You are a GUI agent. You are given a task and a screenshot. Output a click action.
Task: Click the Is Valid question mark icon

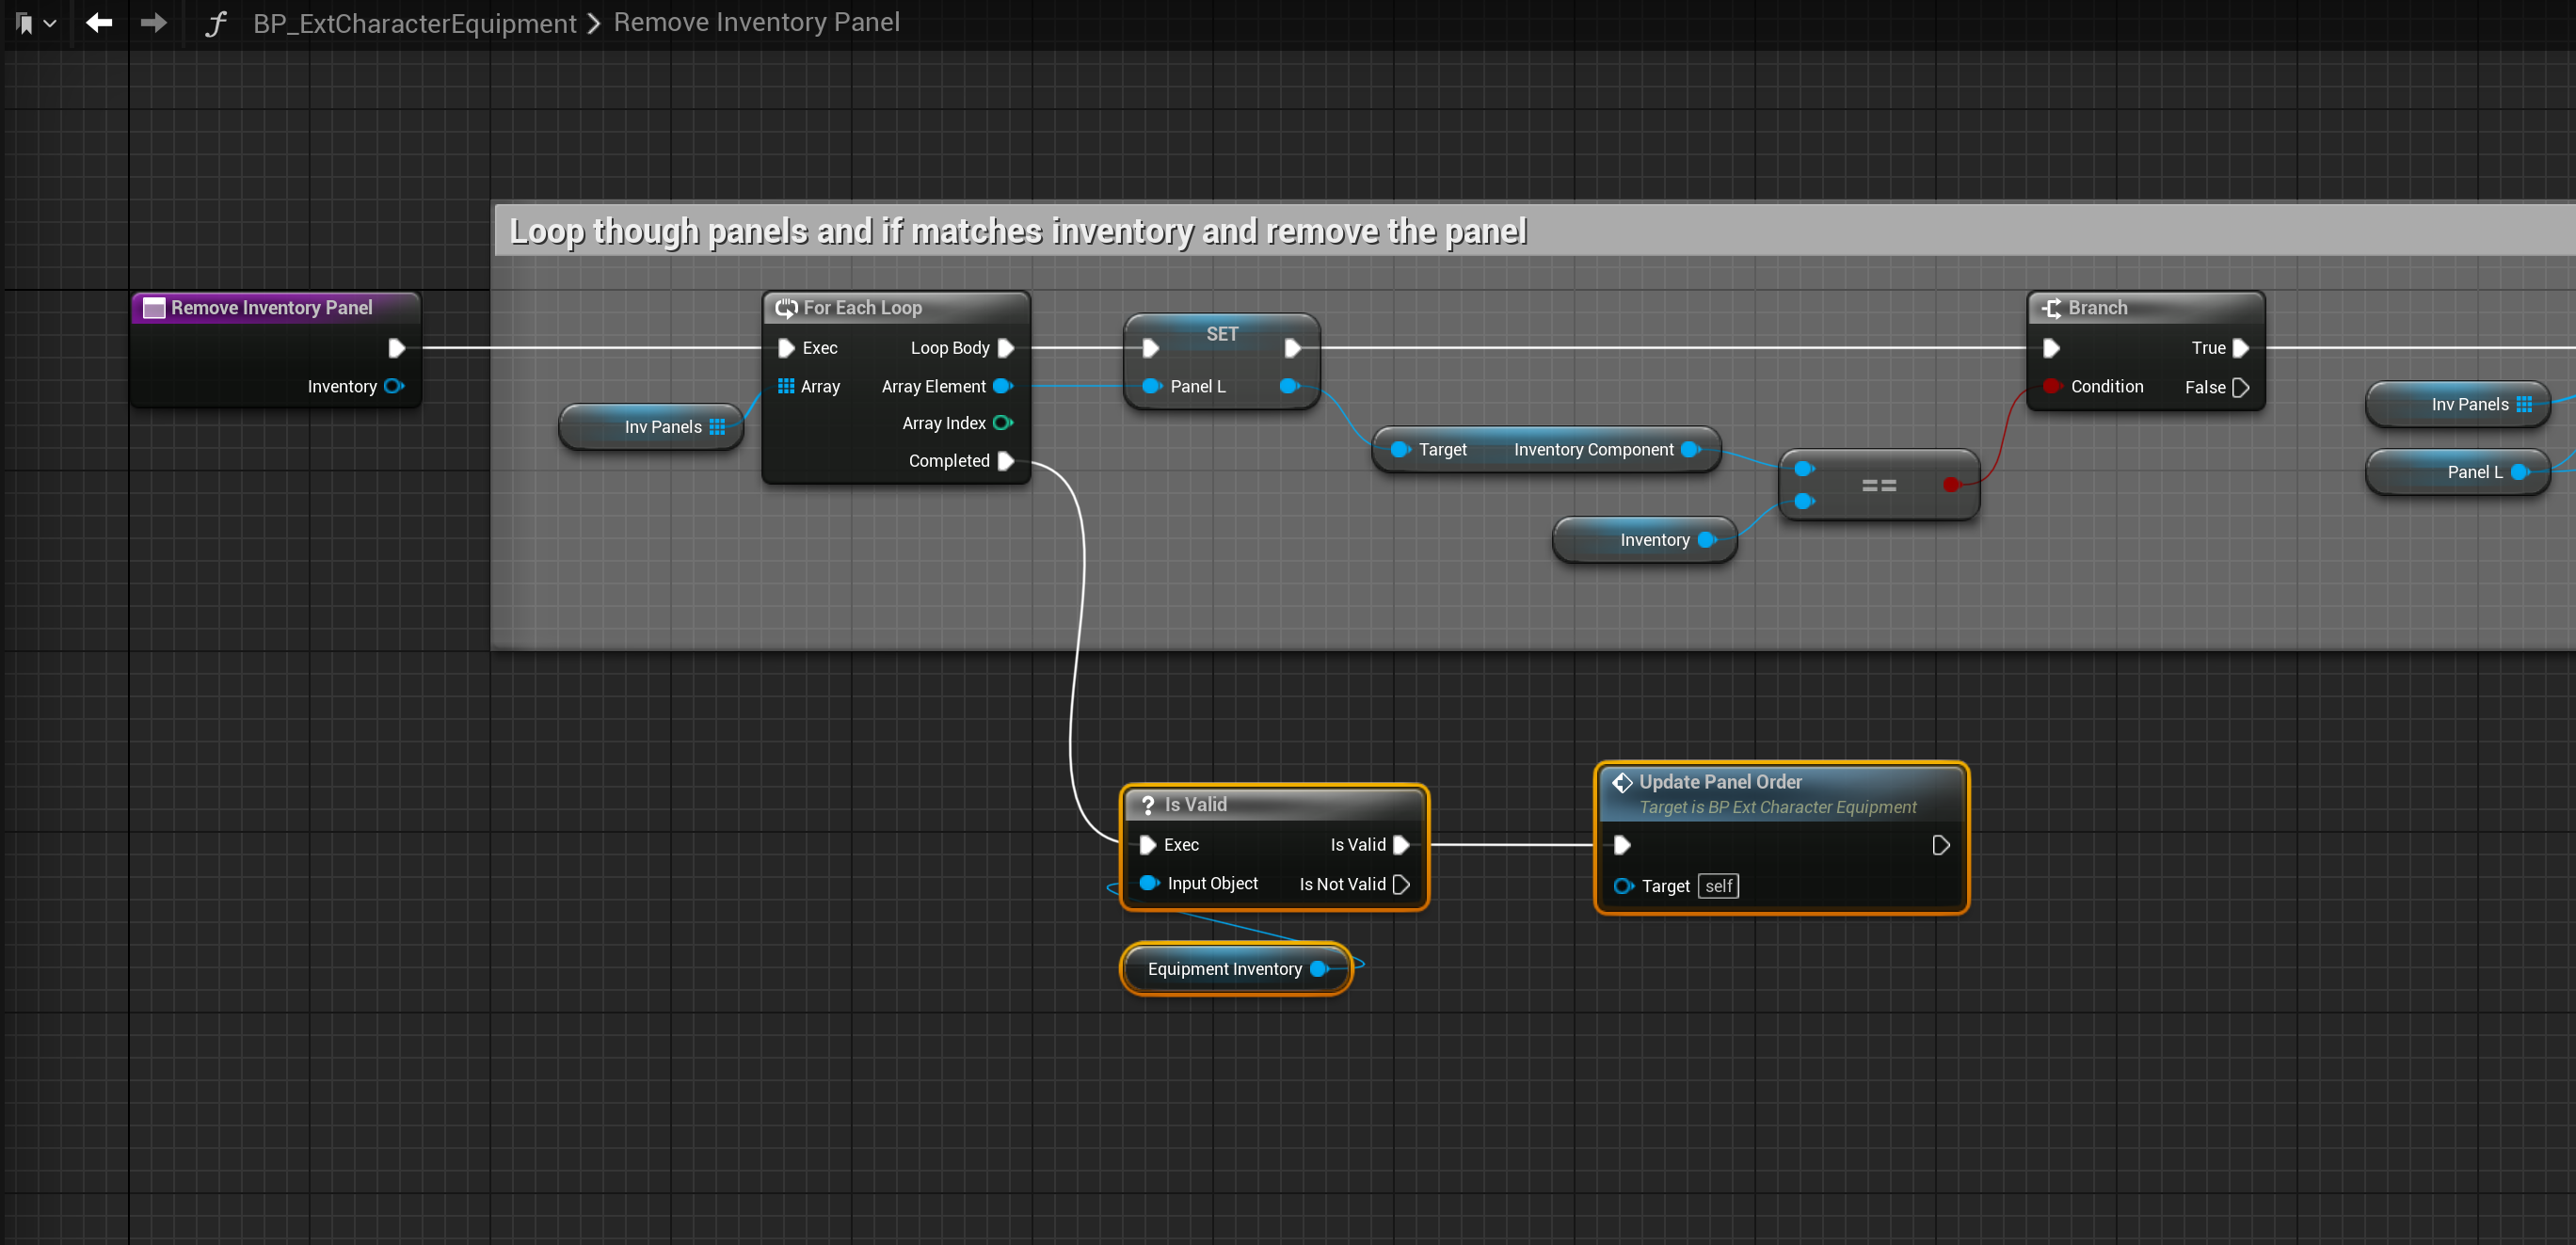click(x=1147, y=805)
